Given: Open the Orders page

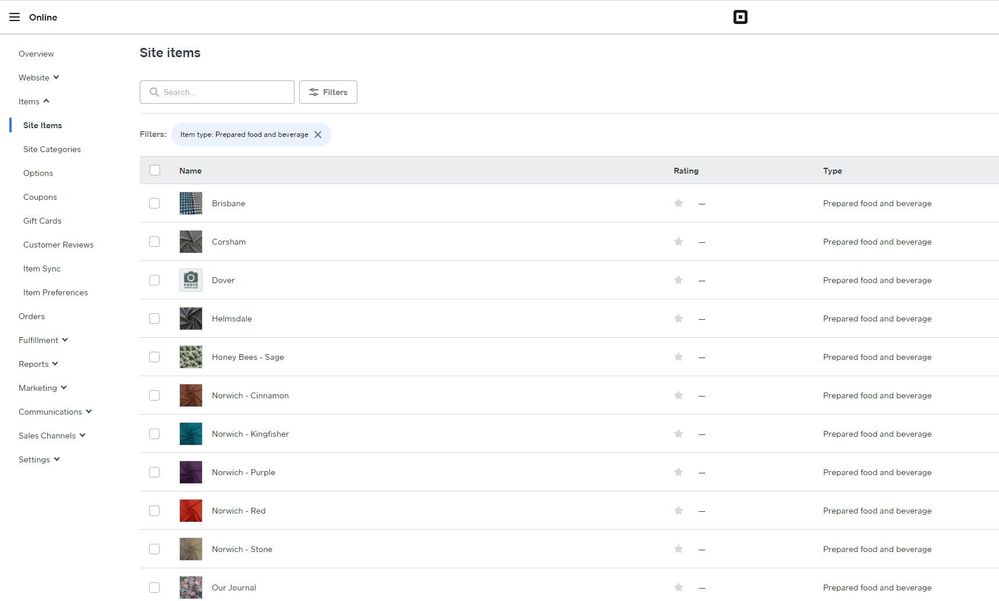Looking at the screenshot, I should (x=31, y=316).
